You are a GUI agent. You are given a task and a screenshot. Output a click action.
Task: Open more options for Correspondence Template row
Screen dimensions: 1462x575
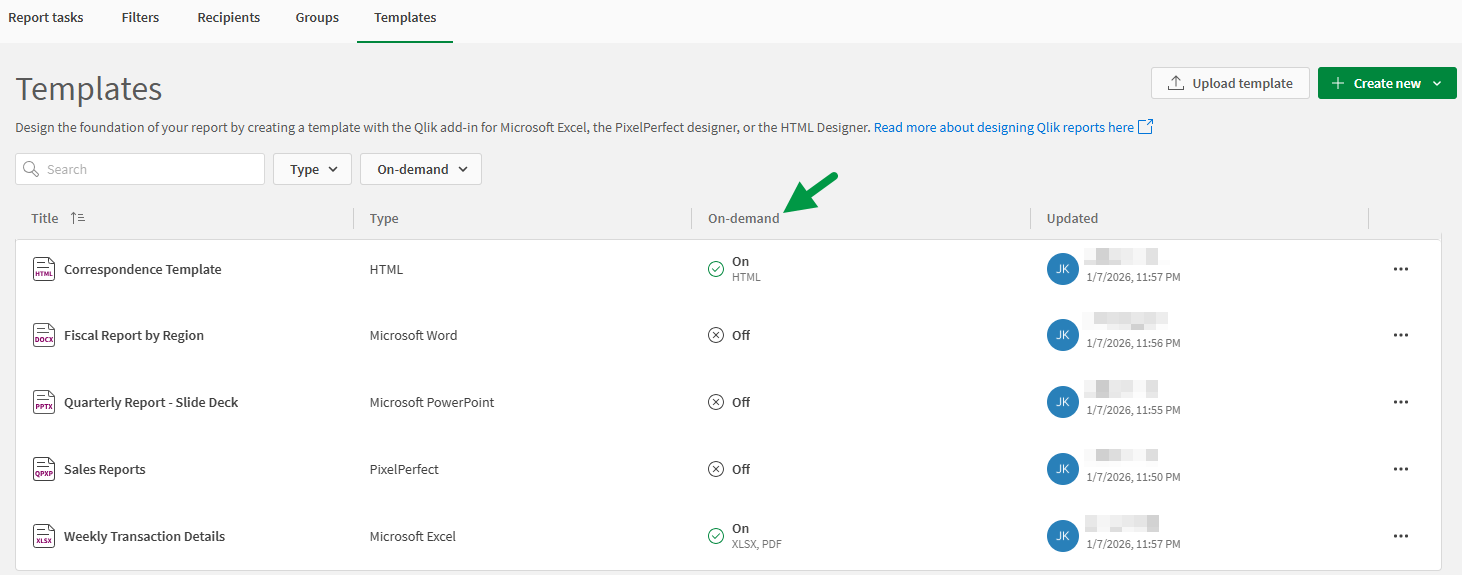pos(1400,269)
